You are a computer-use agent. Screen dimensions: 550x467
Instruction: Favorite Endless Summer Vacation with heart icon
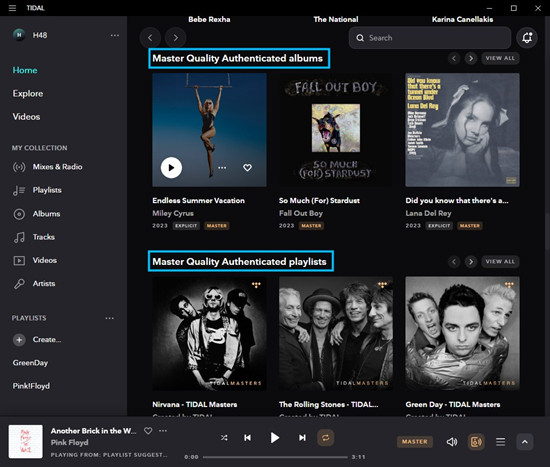coord(247,168)
